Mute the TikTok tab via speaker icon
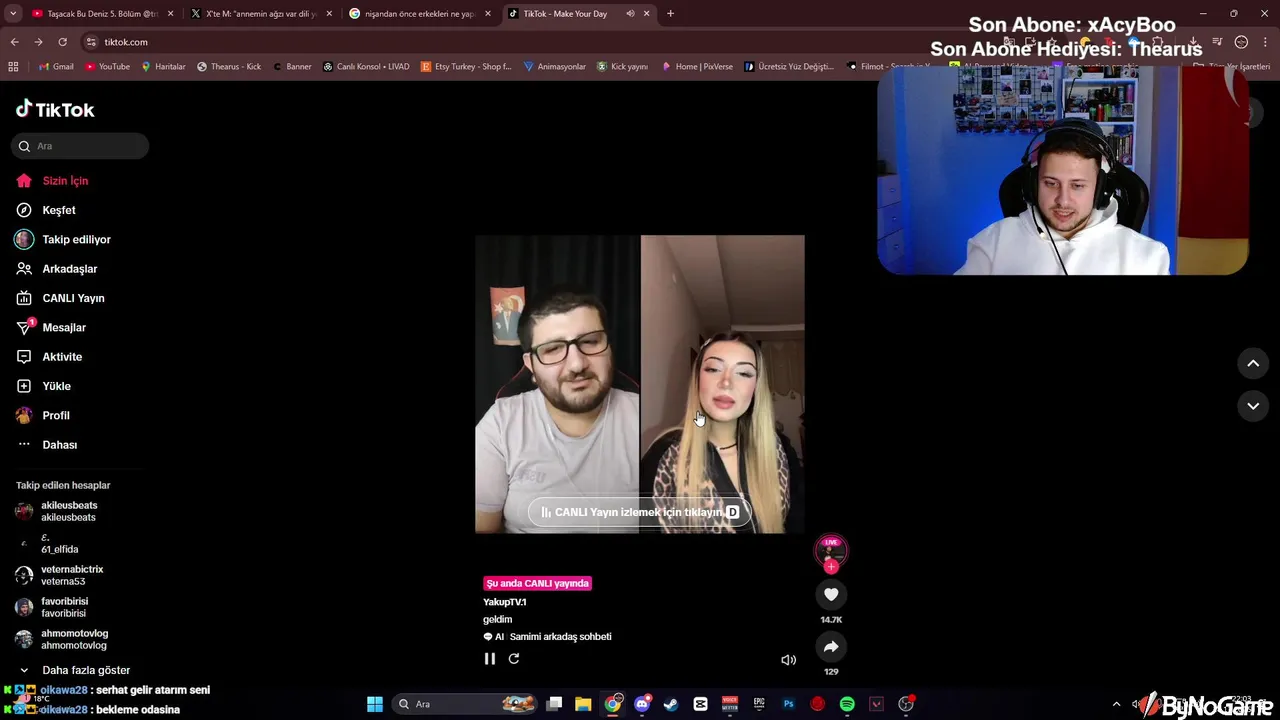The height and width of the screenshot is (720, 1280). click(630, 14)
